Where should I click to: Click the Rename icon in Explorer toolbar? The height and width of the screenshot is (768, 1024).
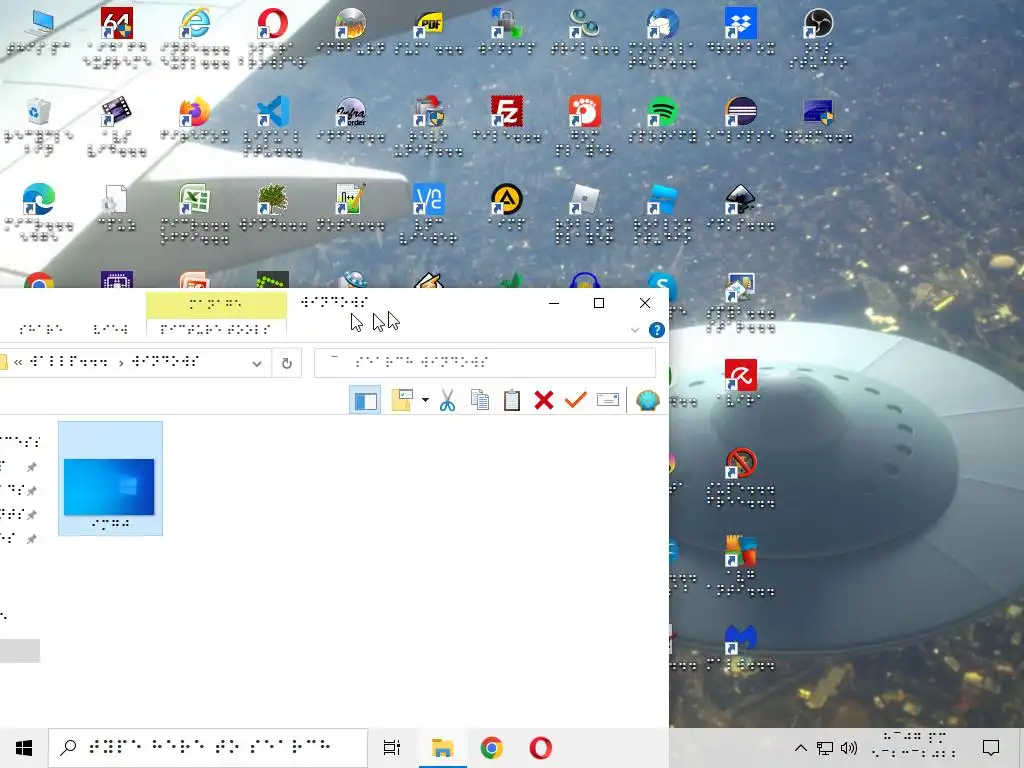(x=608, y=400)
